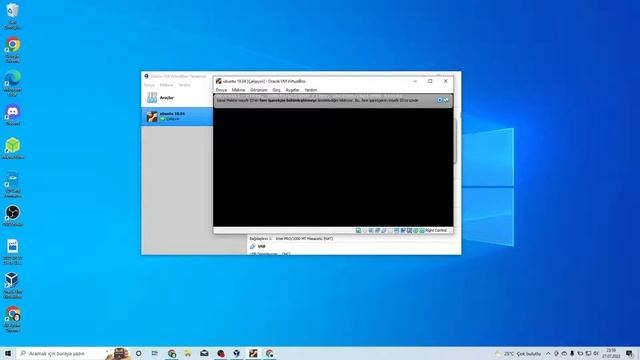Click recording indicator icon in VM status bar
The image size is (640, 360).
click(x=403, y=231)
